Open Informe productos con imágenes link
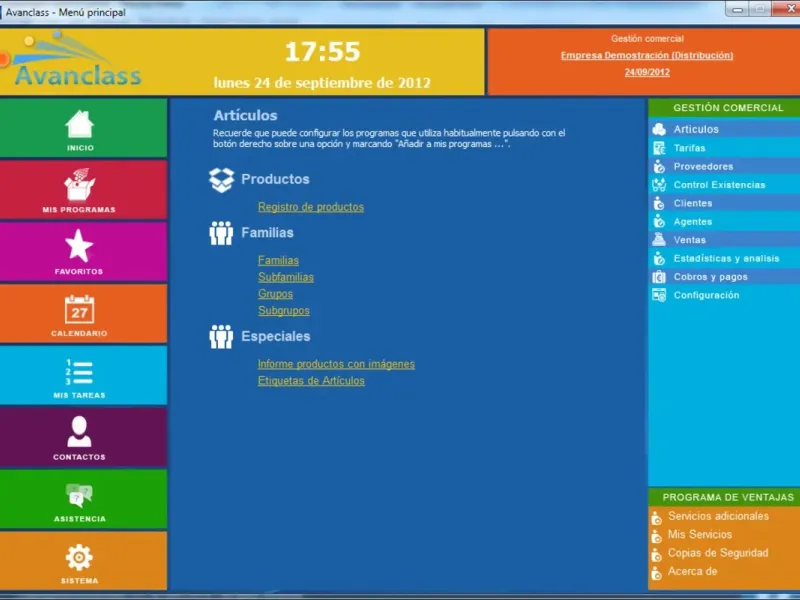The height and width of the screenshot is (600, 800). click(336, 364)
